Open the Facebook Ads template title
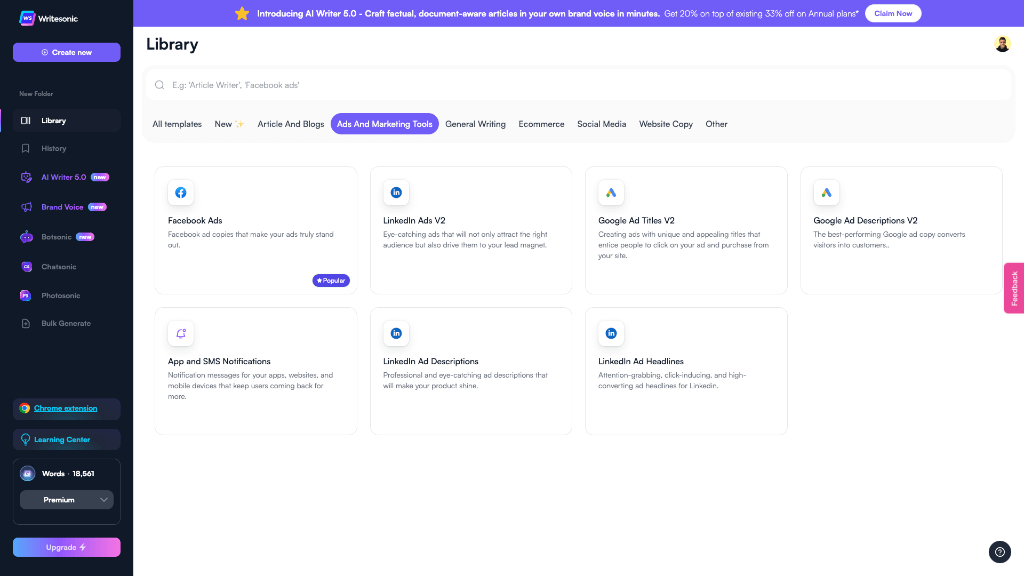The image size is (1024, 576). [x=195, y=221]
